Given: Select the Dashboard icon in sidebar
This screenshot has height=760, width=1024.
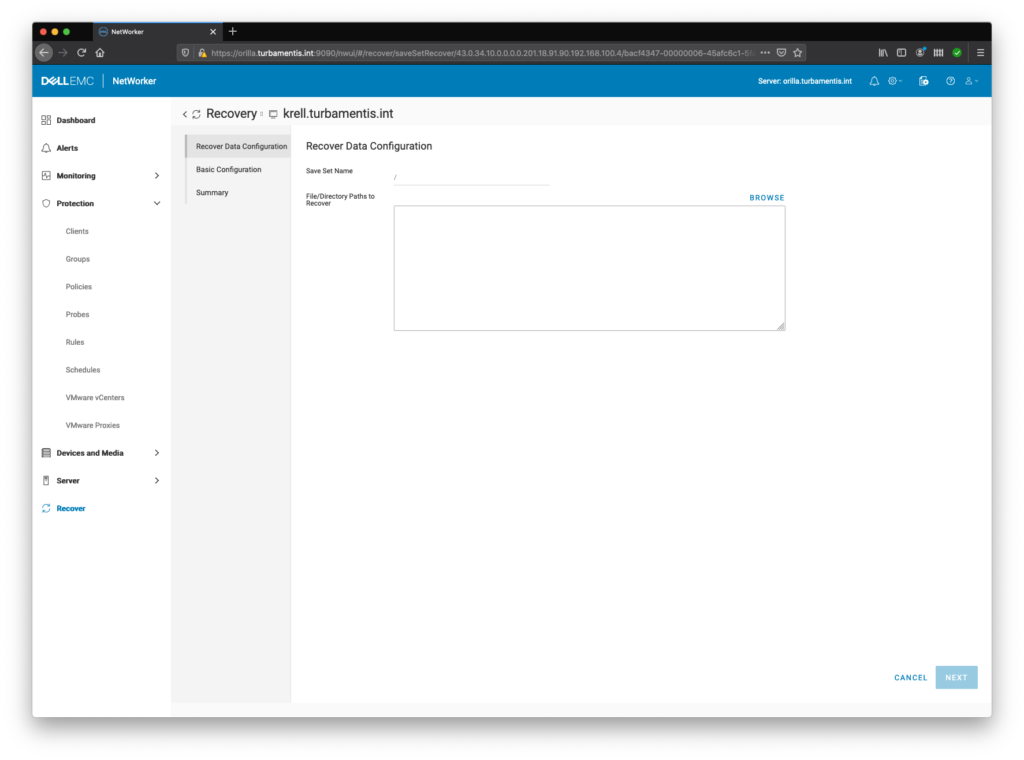Looking at the screenshot, I should pyautogui.click(x=46, y=119).
